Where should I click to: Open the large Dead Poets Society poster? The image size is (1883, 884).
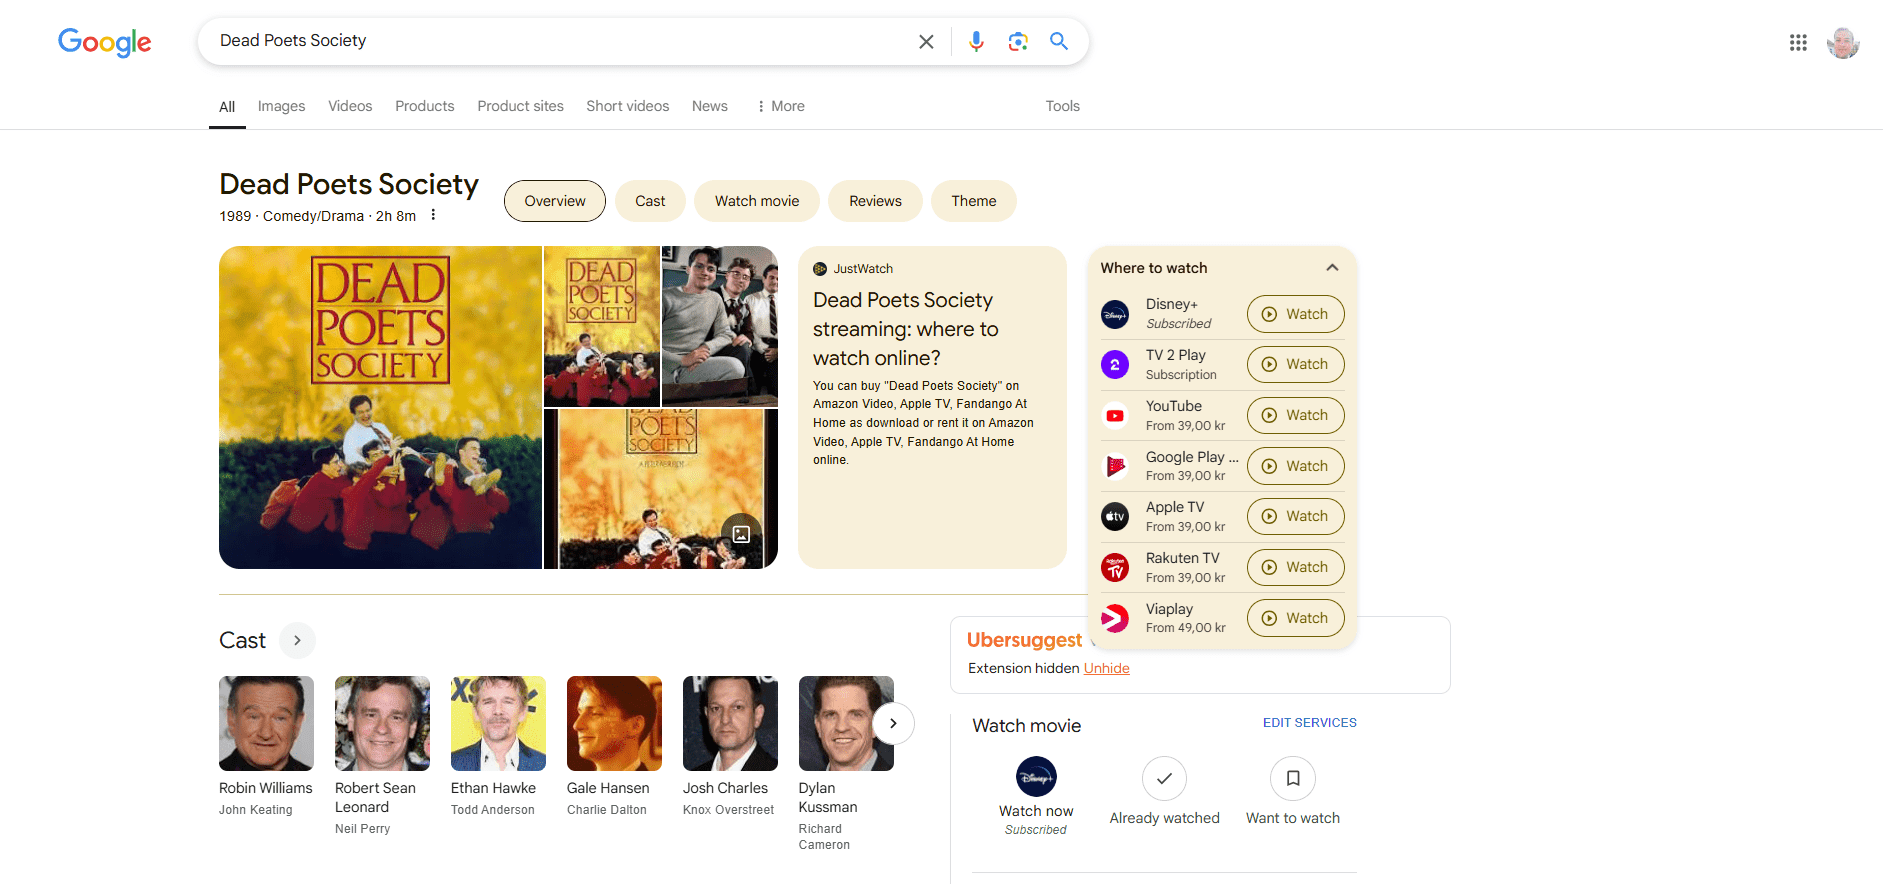point(380,407)
